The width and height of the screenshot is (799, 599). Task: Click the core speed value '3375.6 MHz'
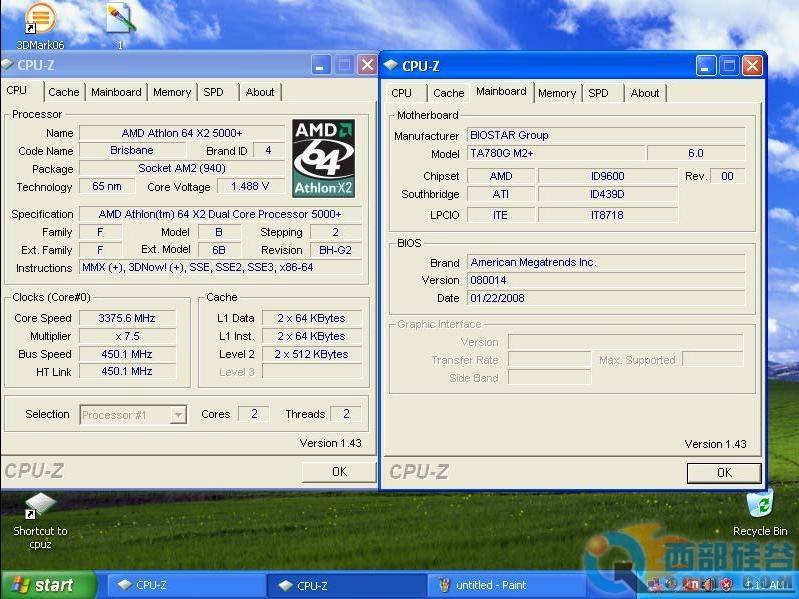(127, 318)
